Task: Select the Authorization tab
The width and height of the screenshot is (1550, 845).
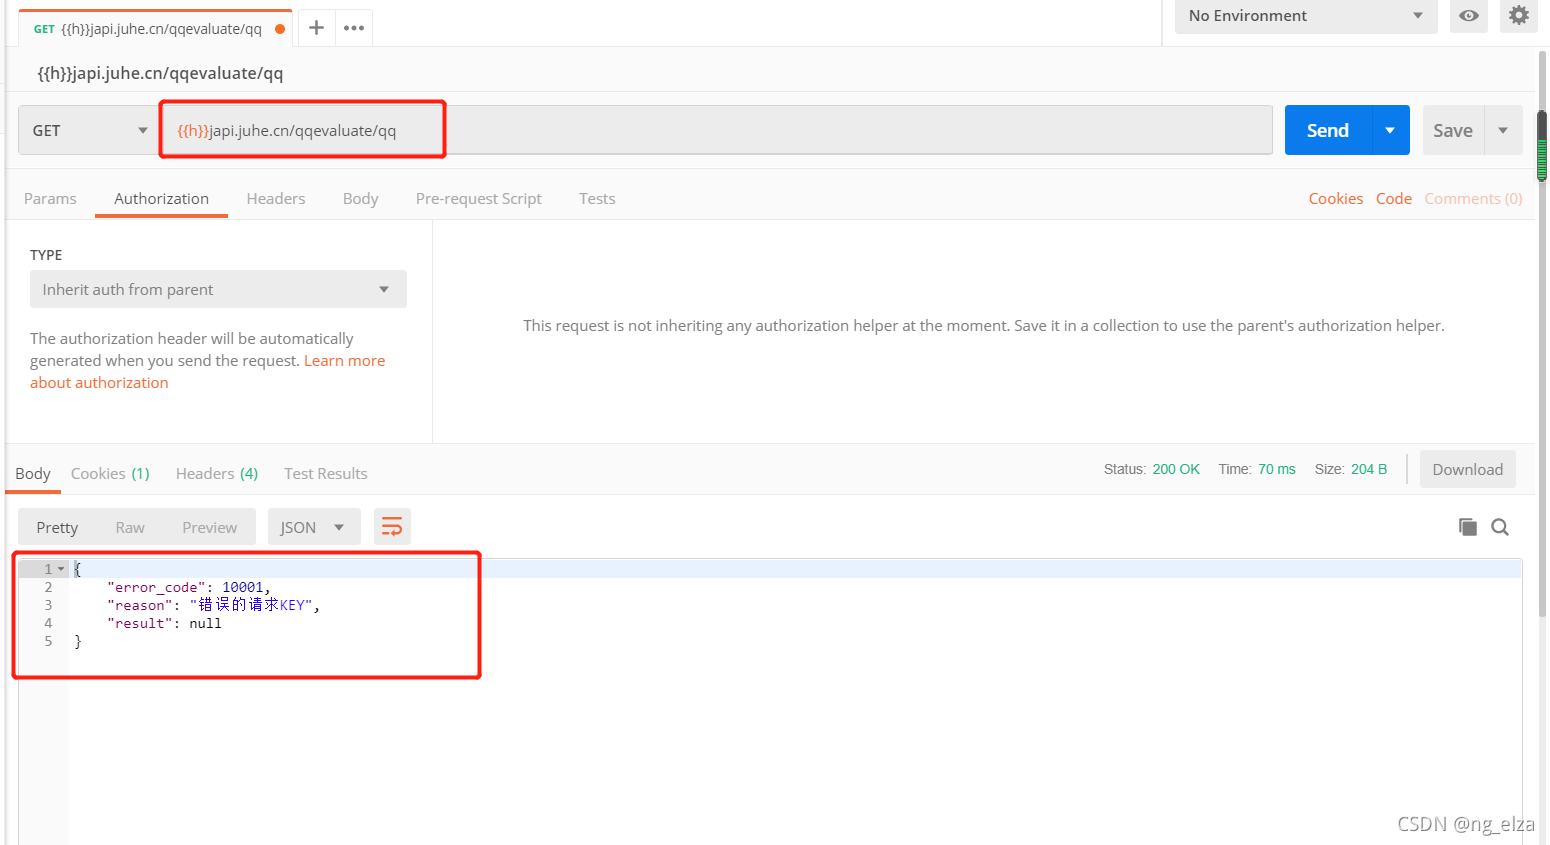Action: click(161, 198)
